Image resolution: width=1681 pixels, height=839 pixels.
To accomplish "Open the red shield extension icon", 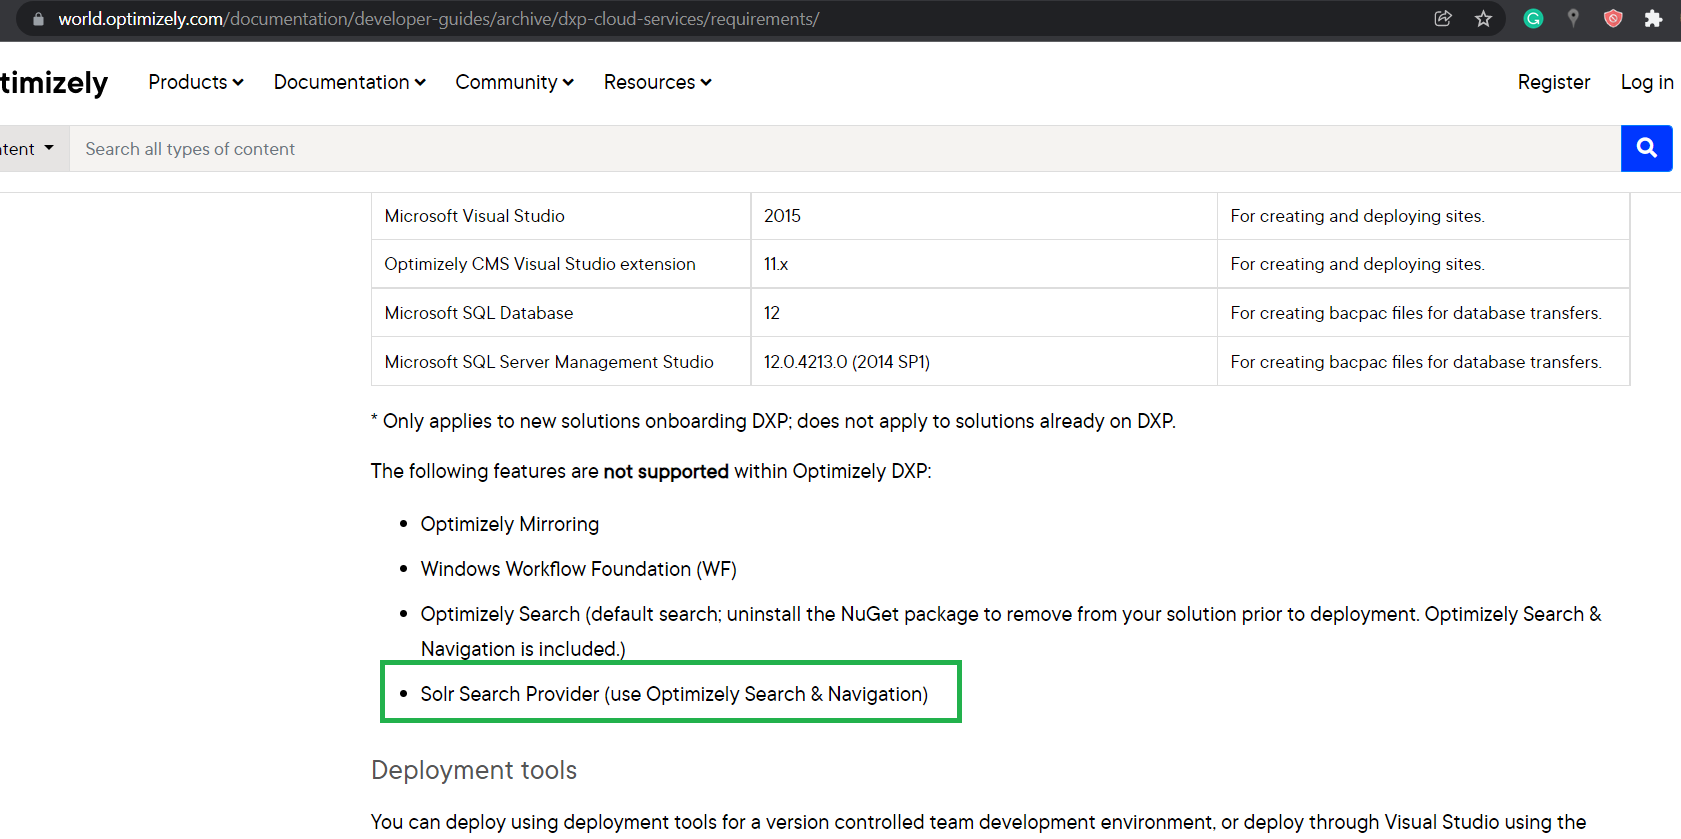I will (1613, 18).
